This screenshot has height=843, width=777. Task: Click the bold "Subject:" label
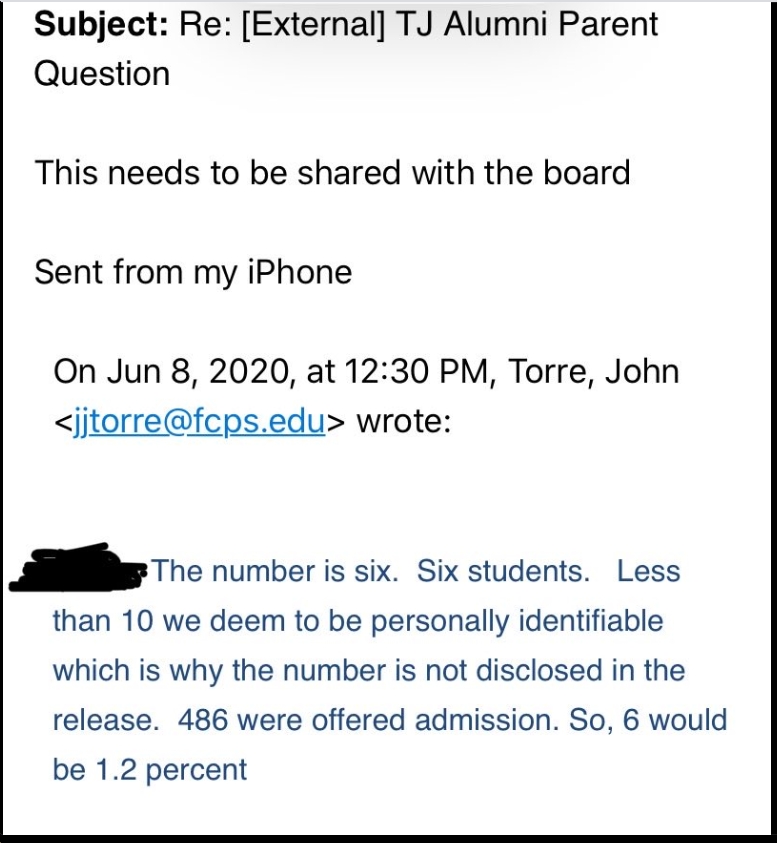101,24
